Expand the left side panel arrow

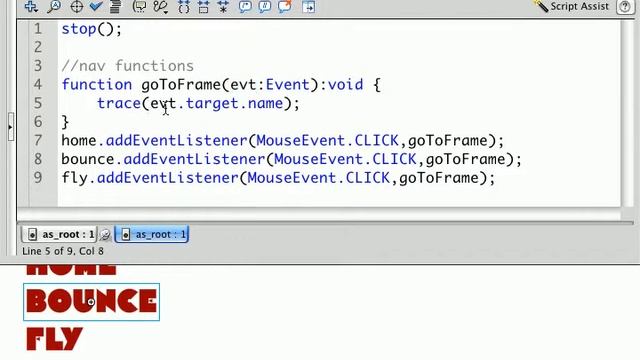(x=11, y=127)
